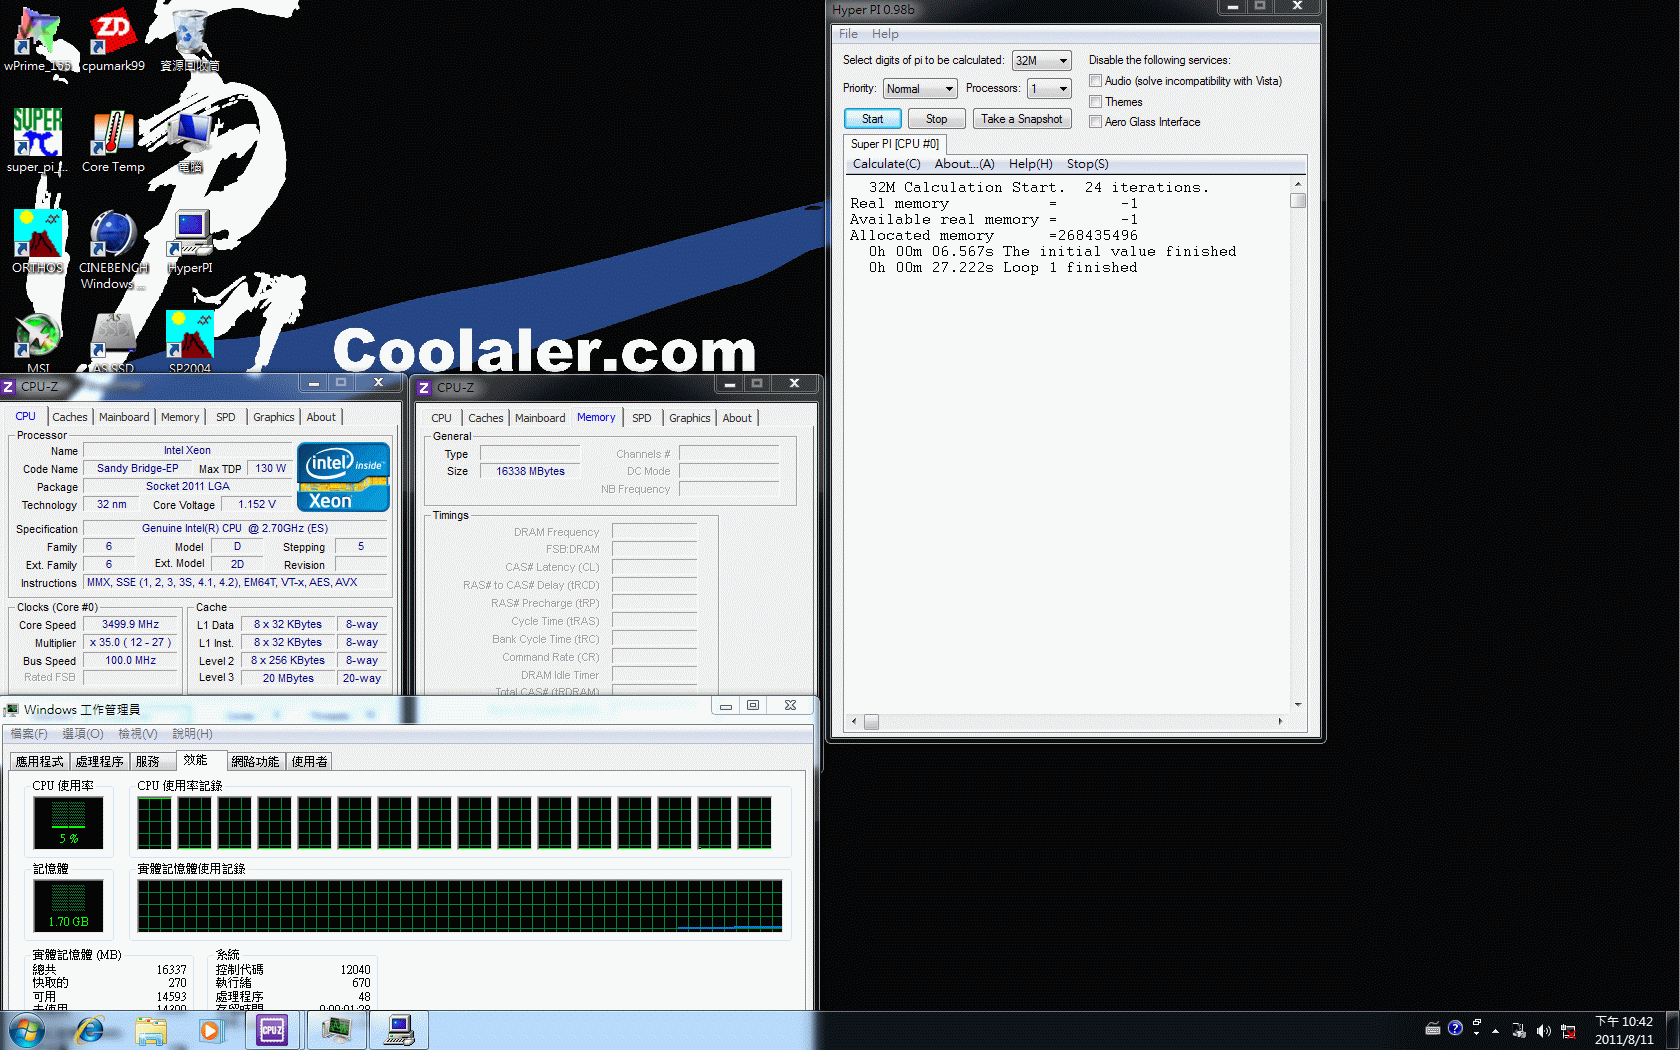Open the 網路功能 tab in Task Manager
This screenshot has width=1680, height=1050.
(256, 762)
